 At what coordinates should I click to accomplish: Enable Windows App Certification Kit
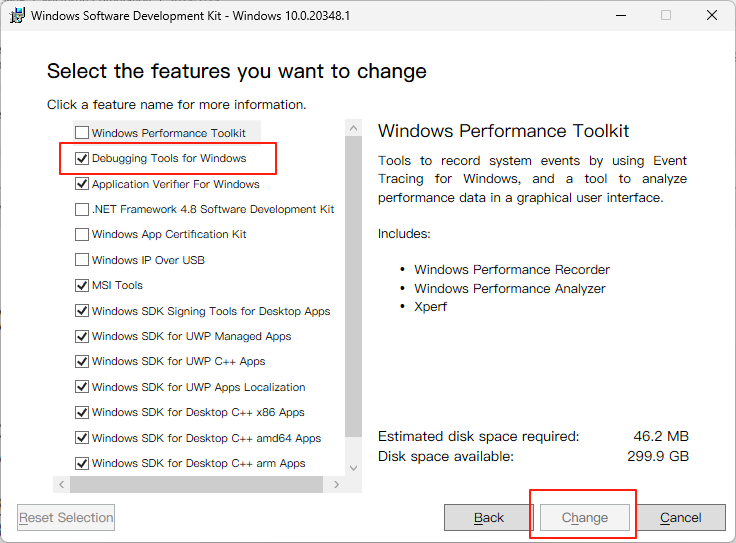[82, 234]
